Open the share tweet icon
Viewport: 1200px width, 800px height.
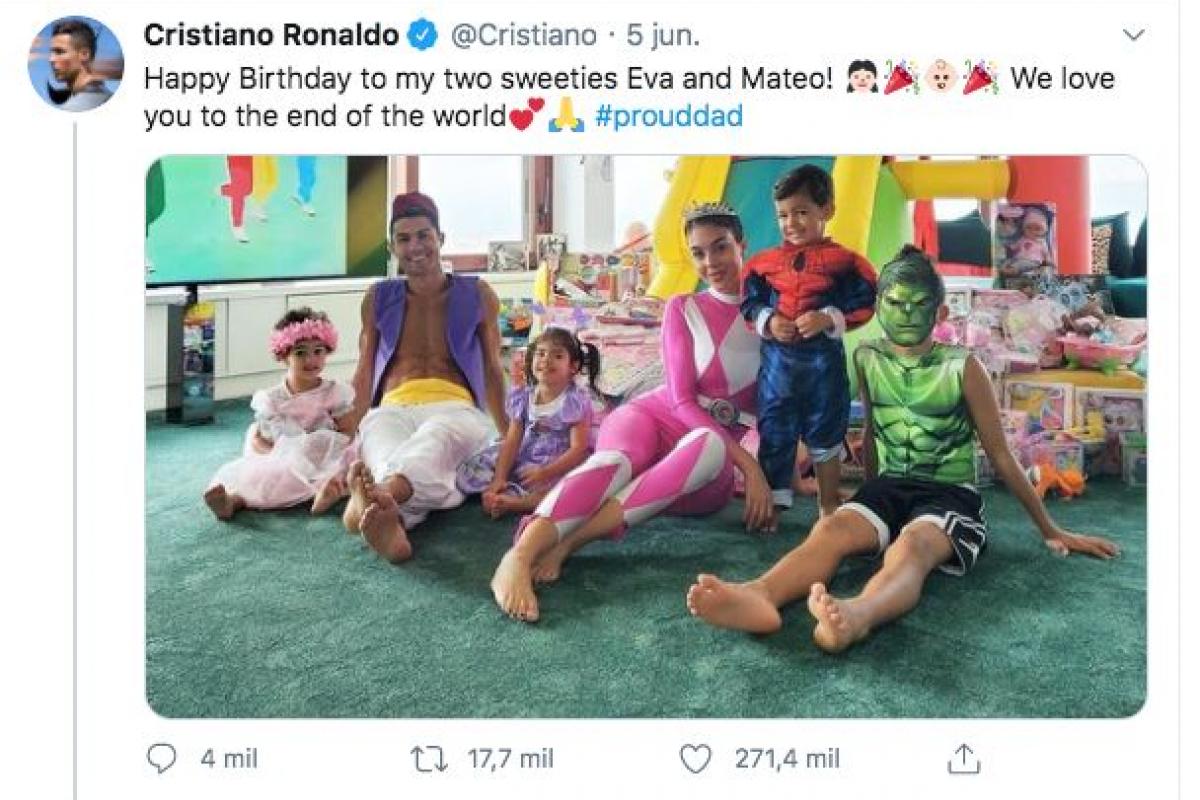963,759
